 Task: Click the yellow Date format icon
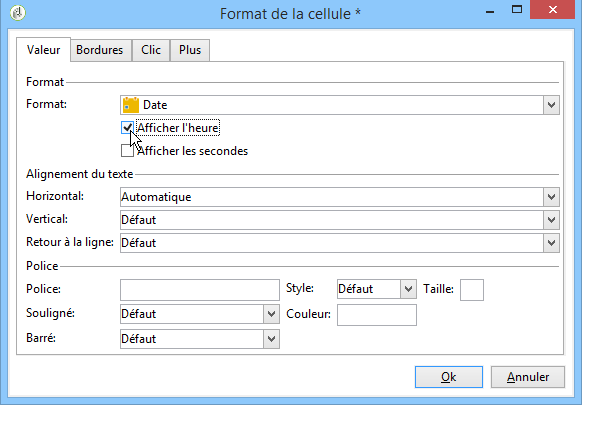[130, 104]
